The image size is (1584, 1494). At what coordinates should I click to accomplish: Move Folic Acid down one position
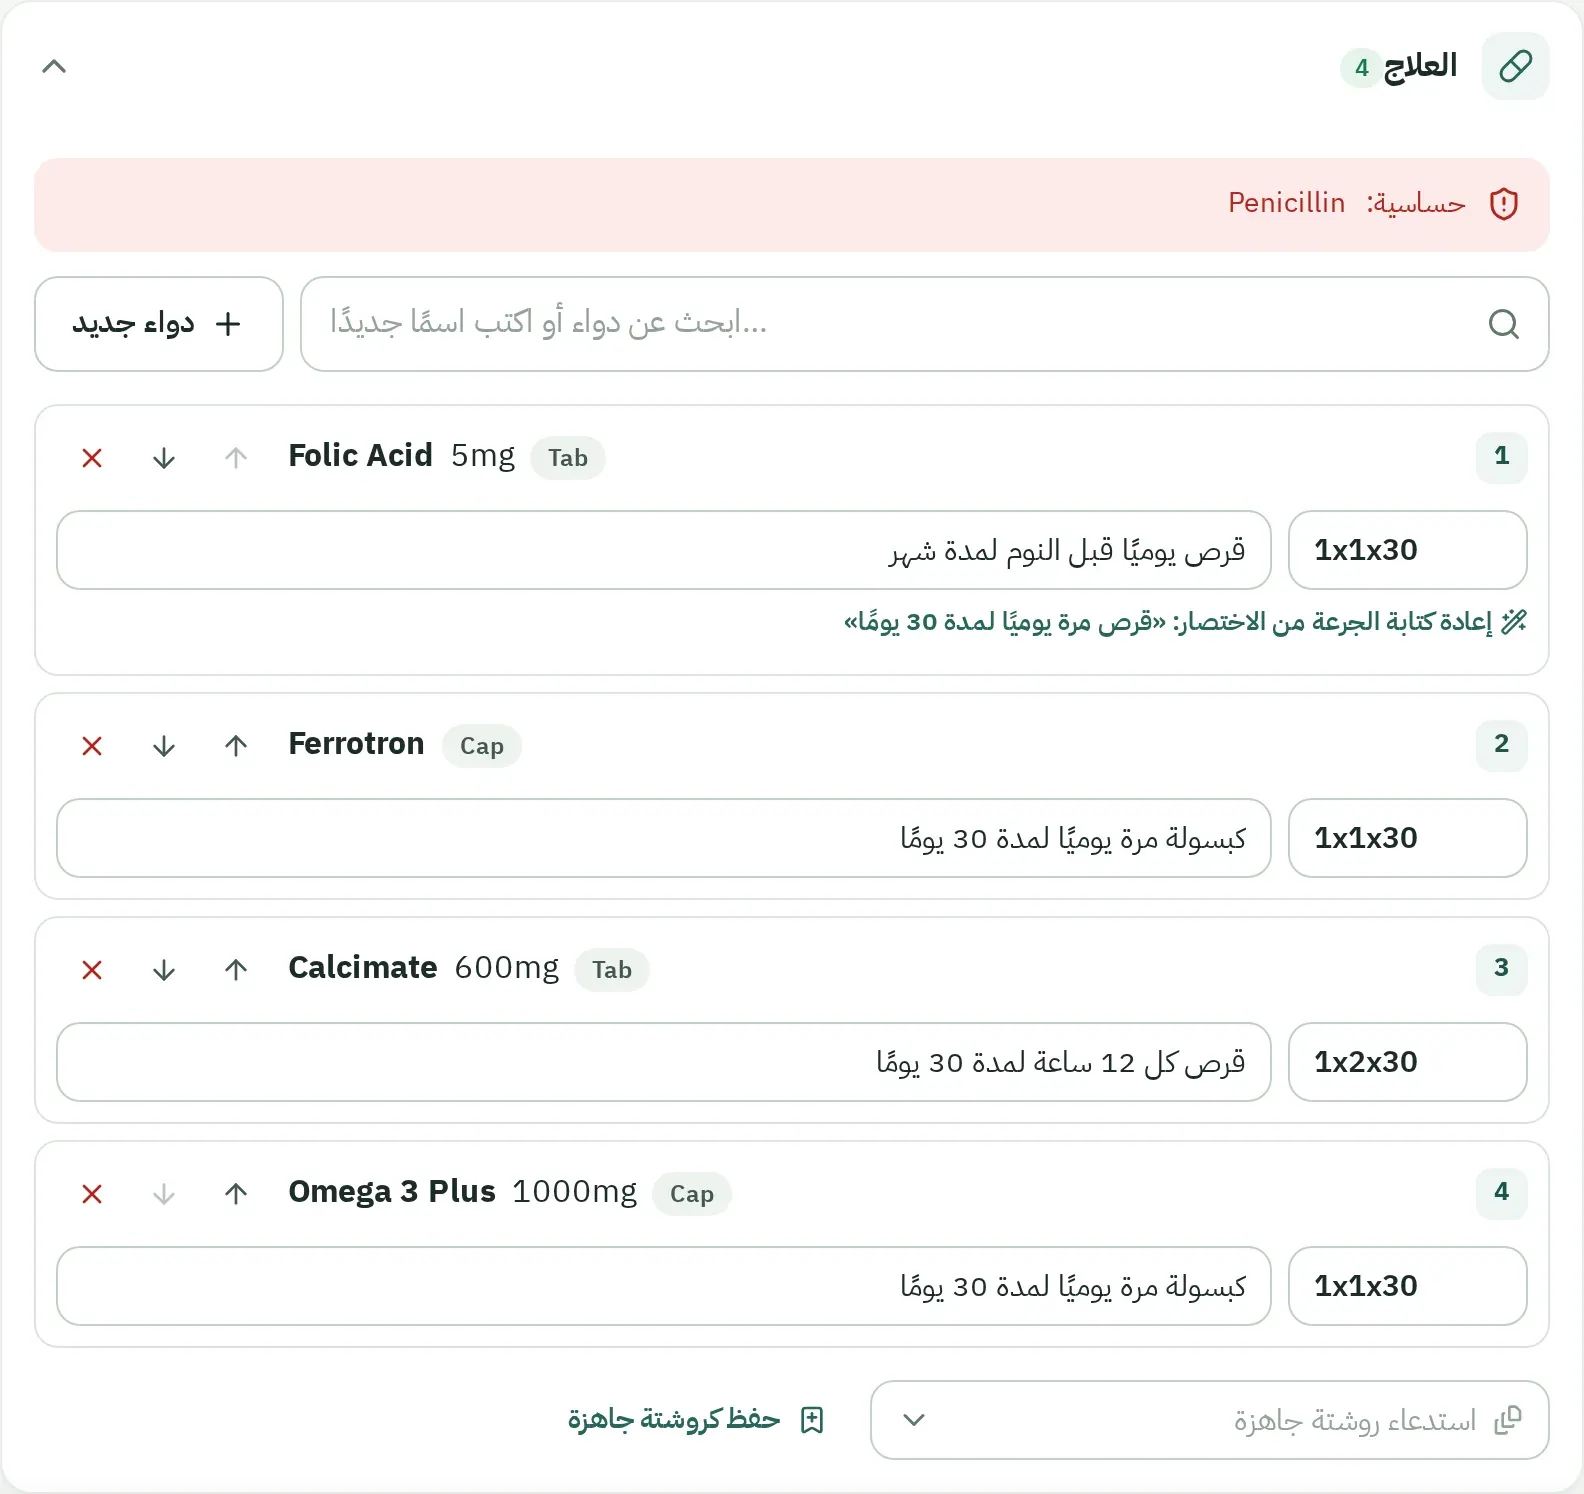coord(164,458)
